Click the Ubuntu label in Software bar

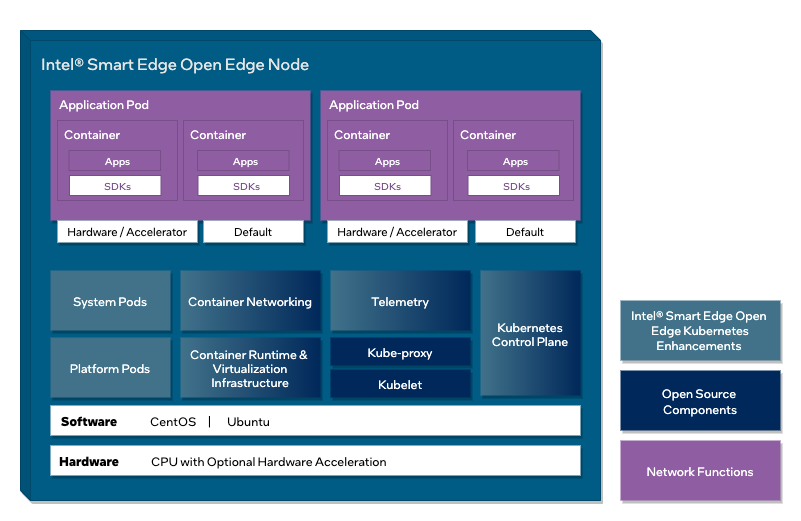point(248,422)
